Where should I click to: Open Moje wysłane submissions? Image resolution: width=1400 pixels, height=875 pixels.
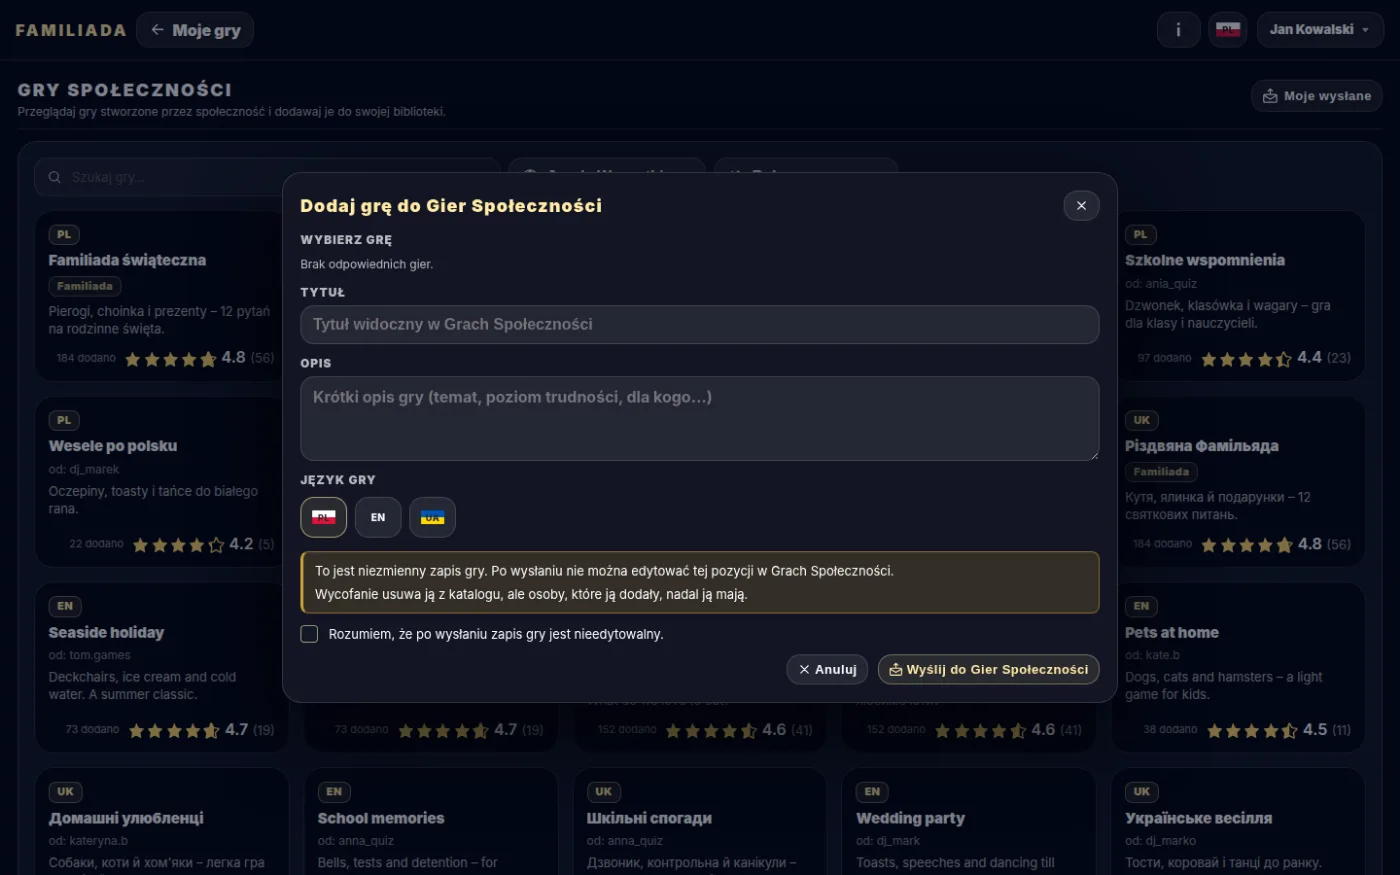1317,96
